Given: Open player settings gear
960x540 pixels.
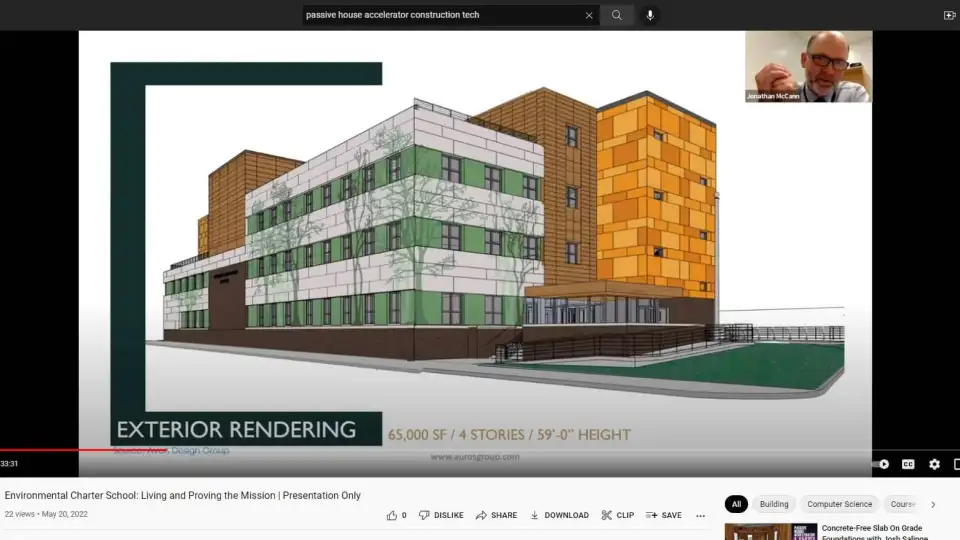Looking at the screenshot, I should pos(934,464).
